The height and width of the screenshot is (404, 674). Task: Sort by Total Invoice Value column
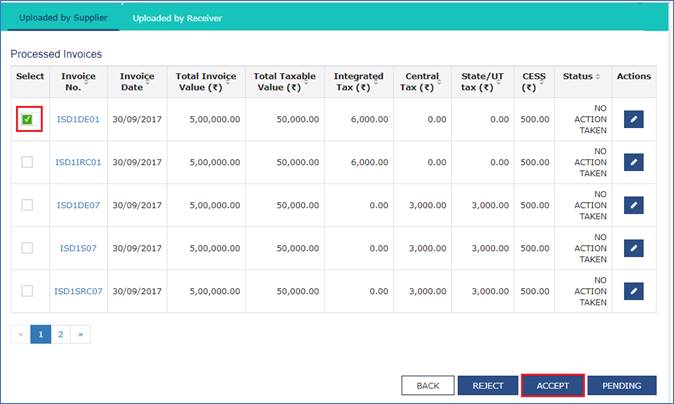tap(206, 82)
